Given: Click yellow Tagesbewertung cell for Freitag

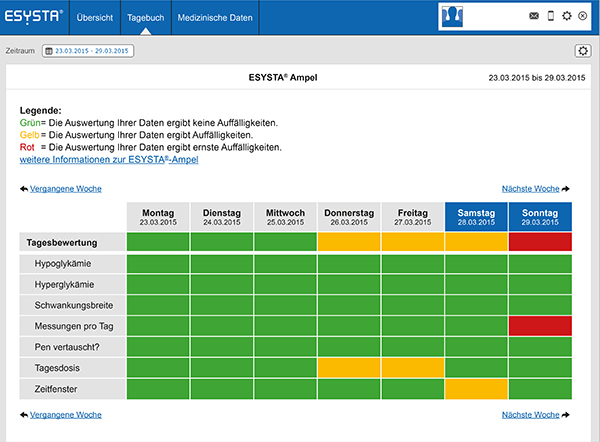Looking at the screenshot, I should click(412, 242).
